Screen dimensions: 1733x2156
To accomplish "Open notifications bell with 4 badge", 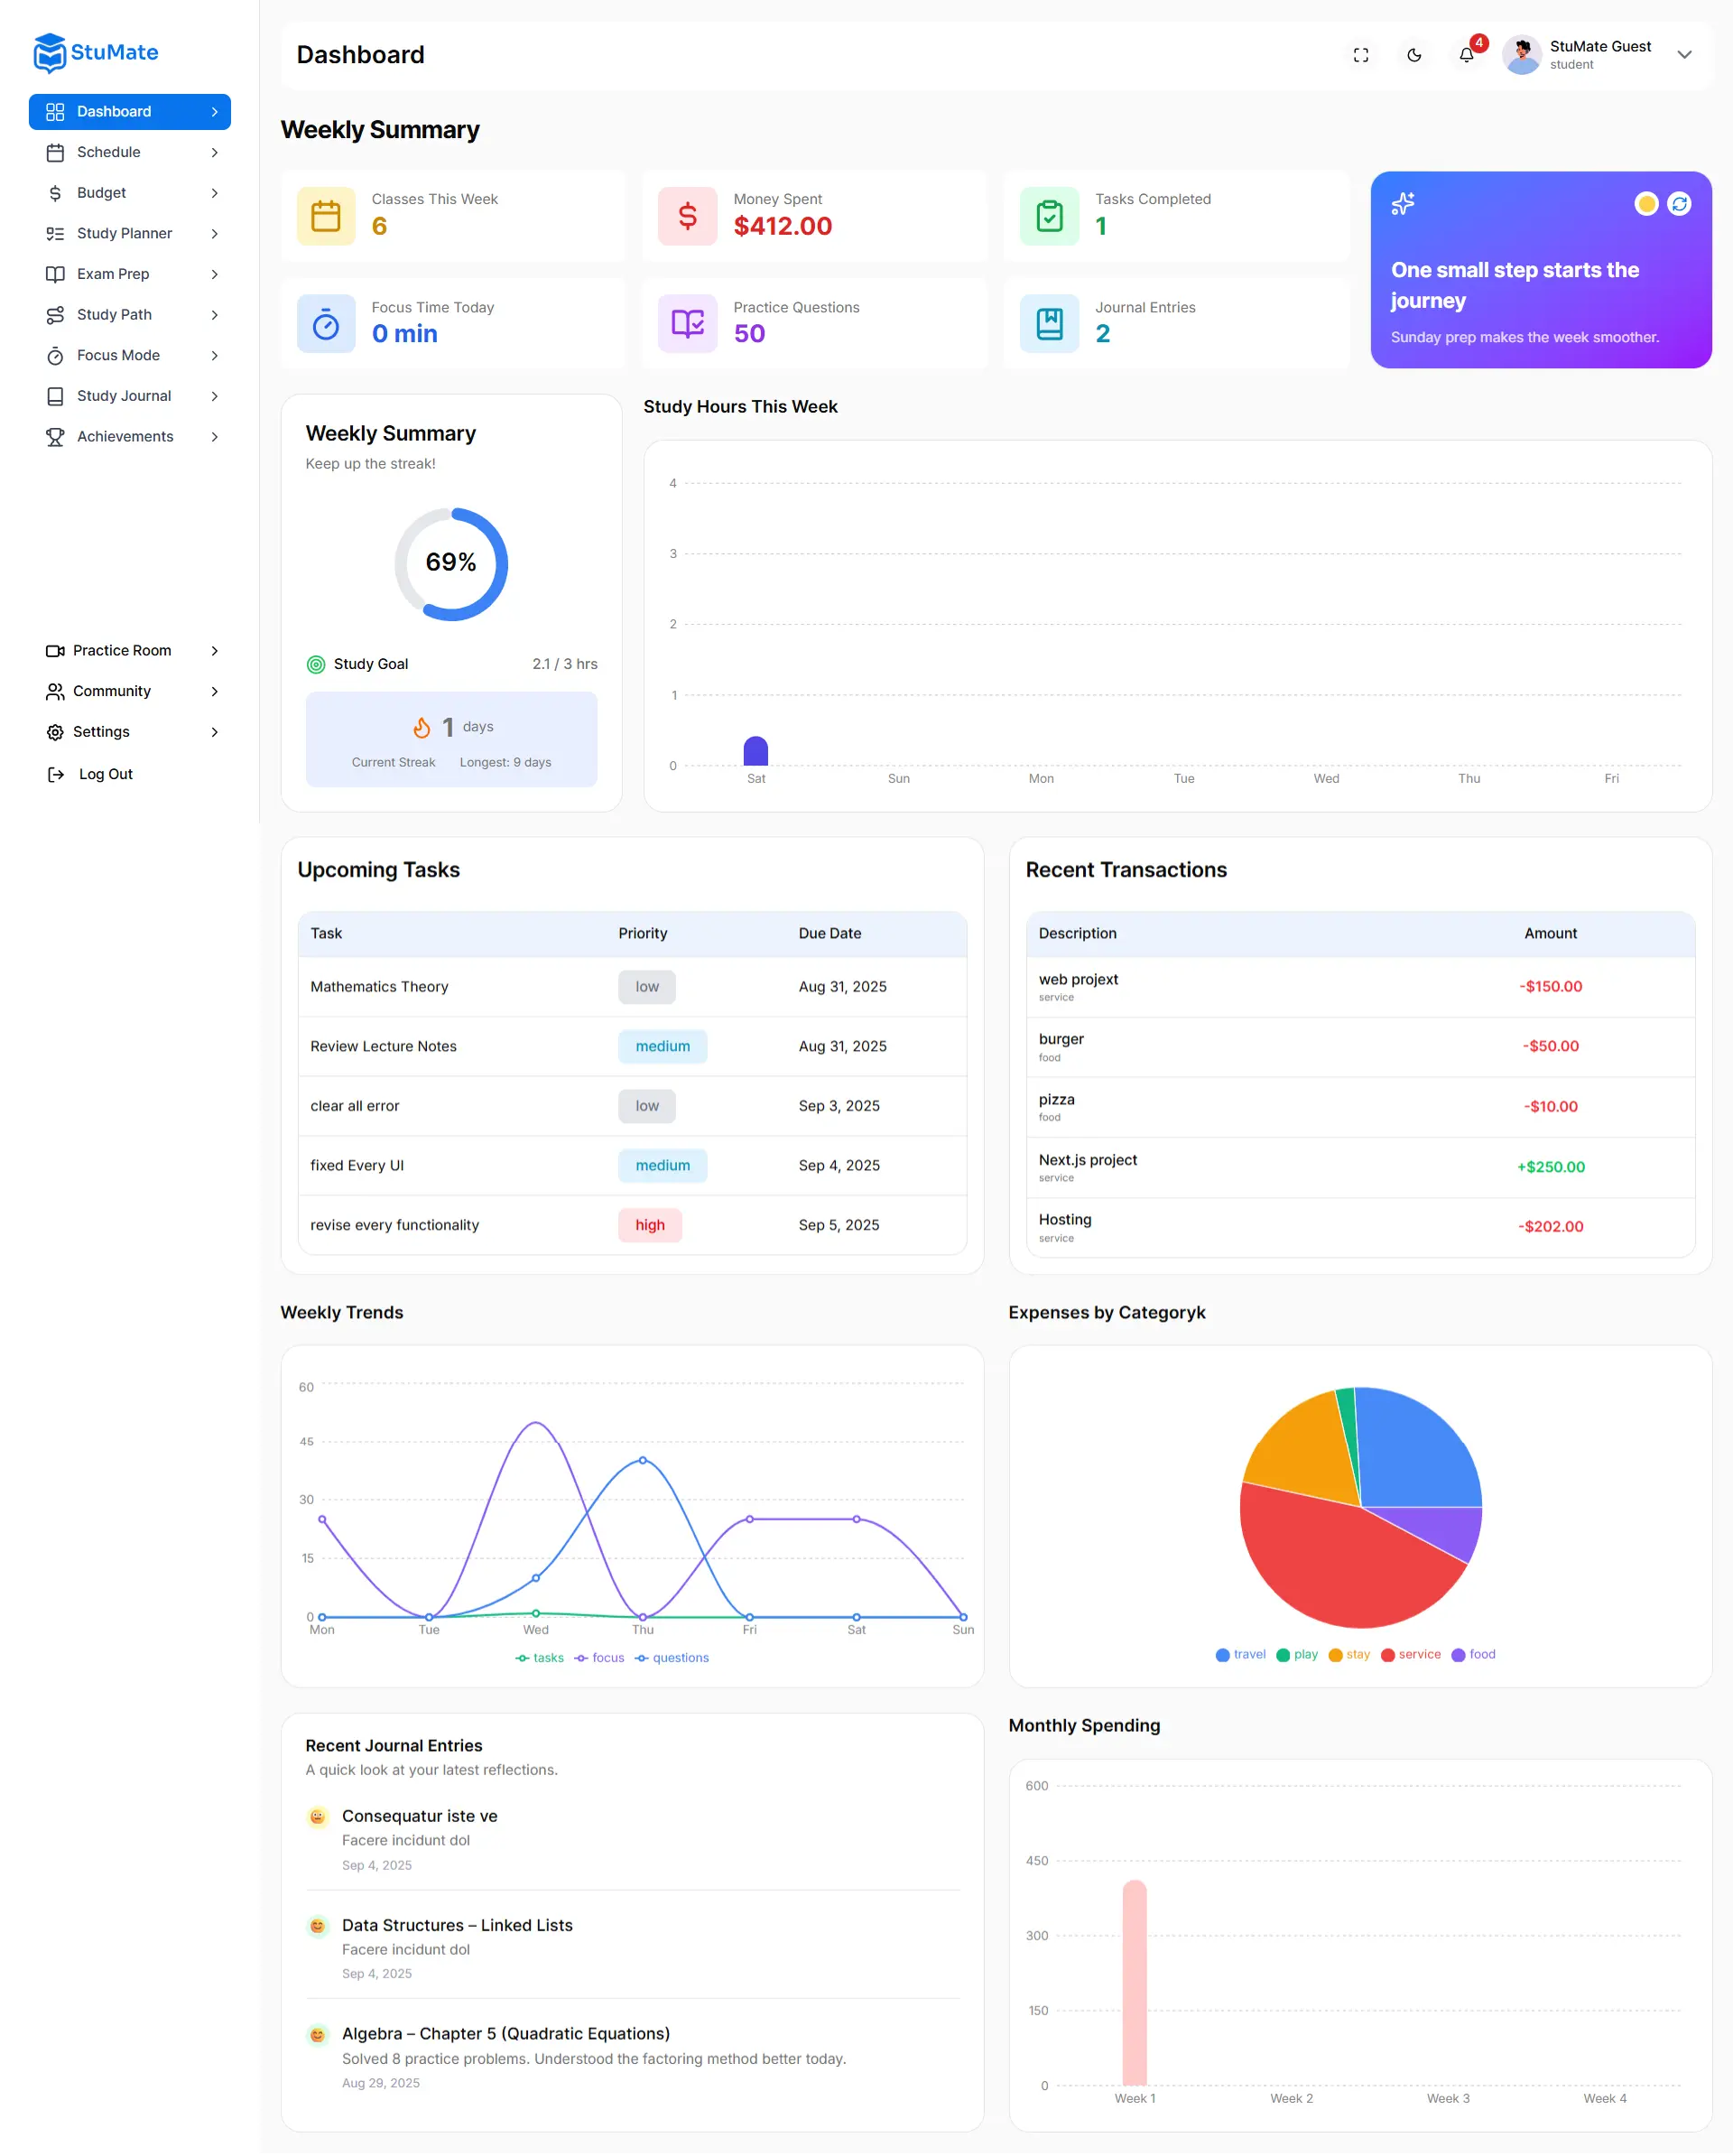I will point(1466,55).
